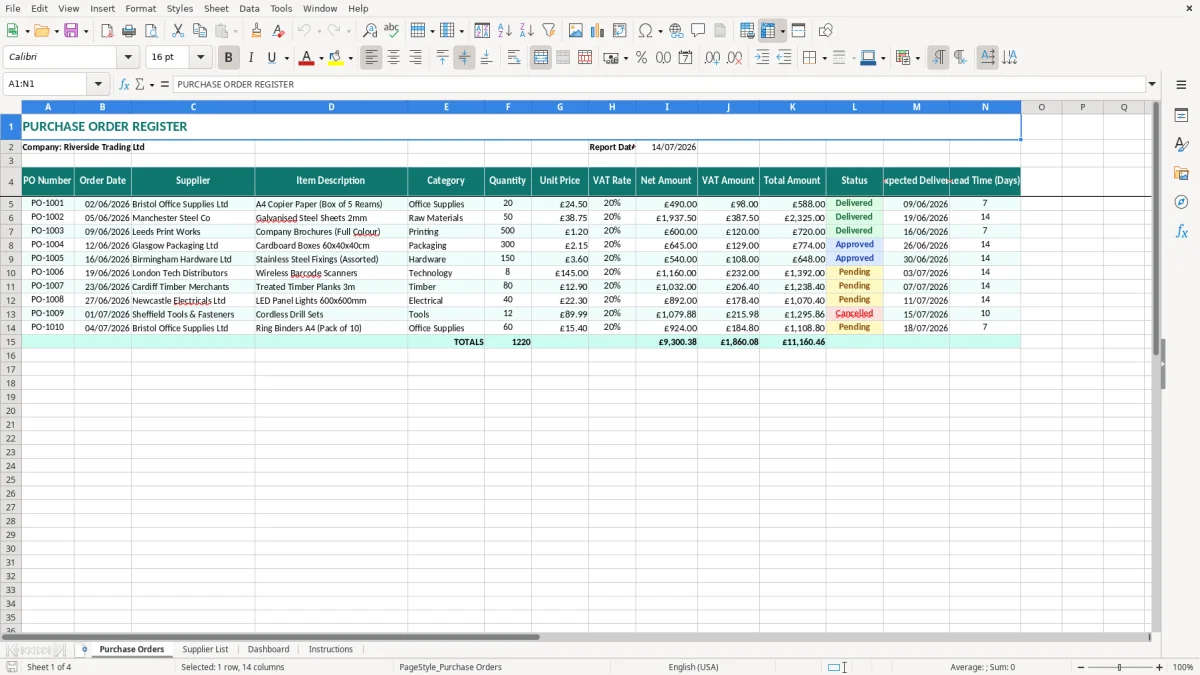Open the Special Character omega icon
1200x675 pixels.
tap(645, 31)
